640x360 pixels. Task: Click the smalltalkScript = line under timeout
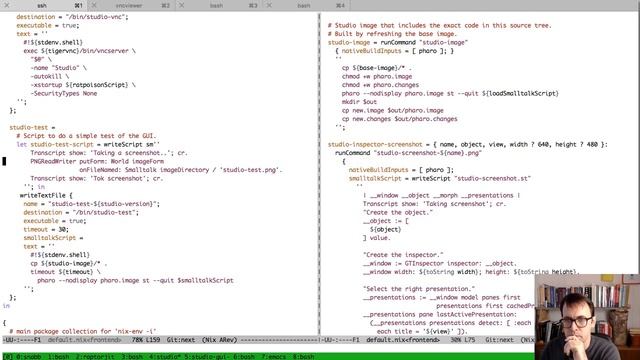tap(53, 238)
